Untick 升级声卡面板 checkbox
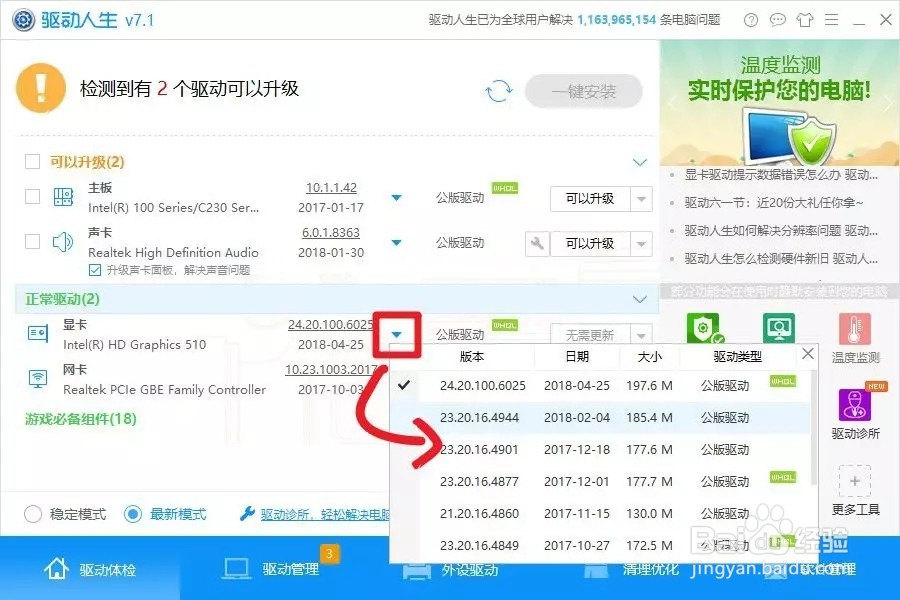 95,270
